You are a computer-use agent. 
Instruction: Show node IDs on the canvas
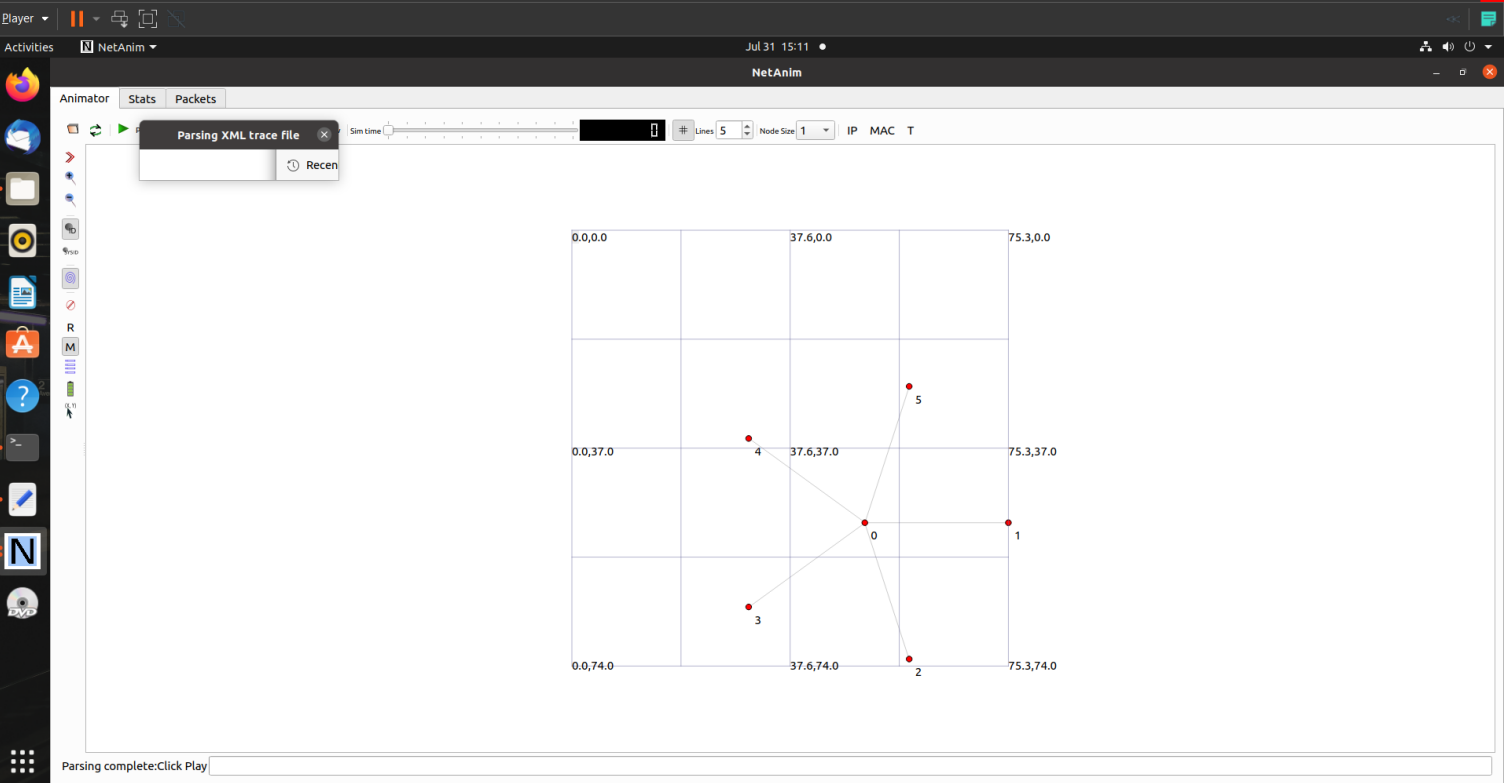tap(70, 229)
